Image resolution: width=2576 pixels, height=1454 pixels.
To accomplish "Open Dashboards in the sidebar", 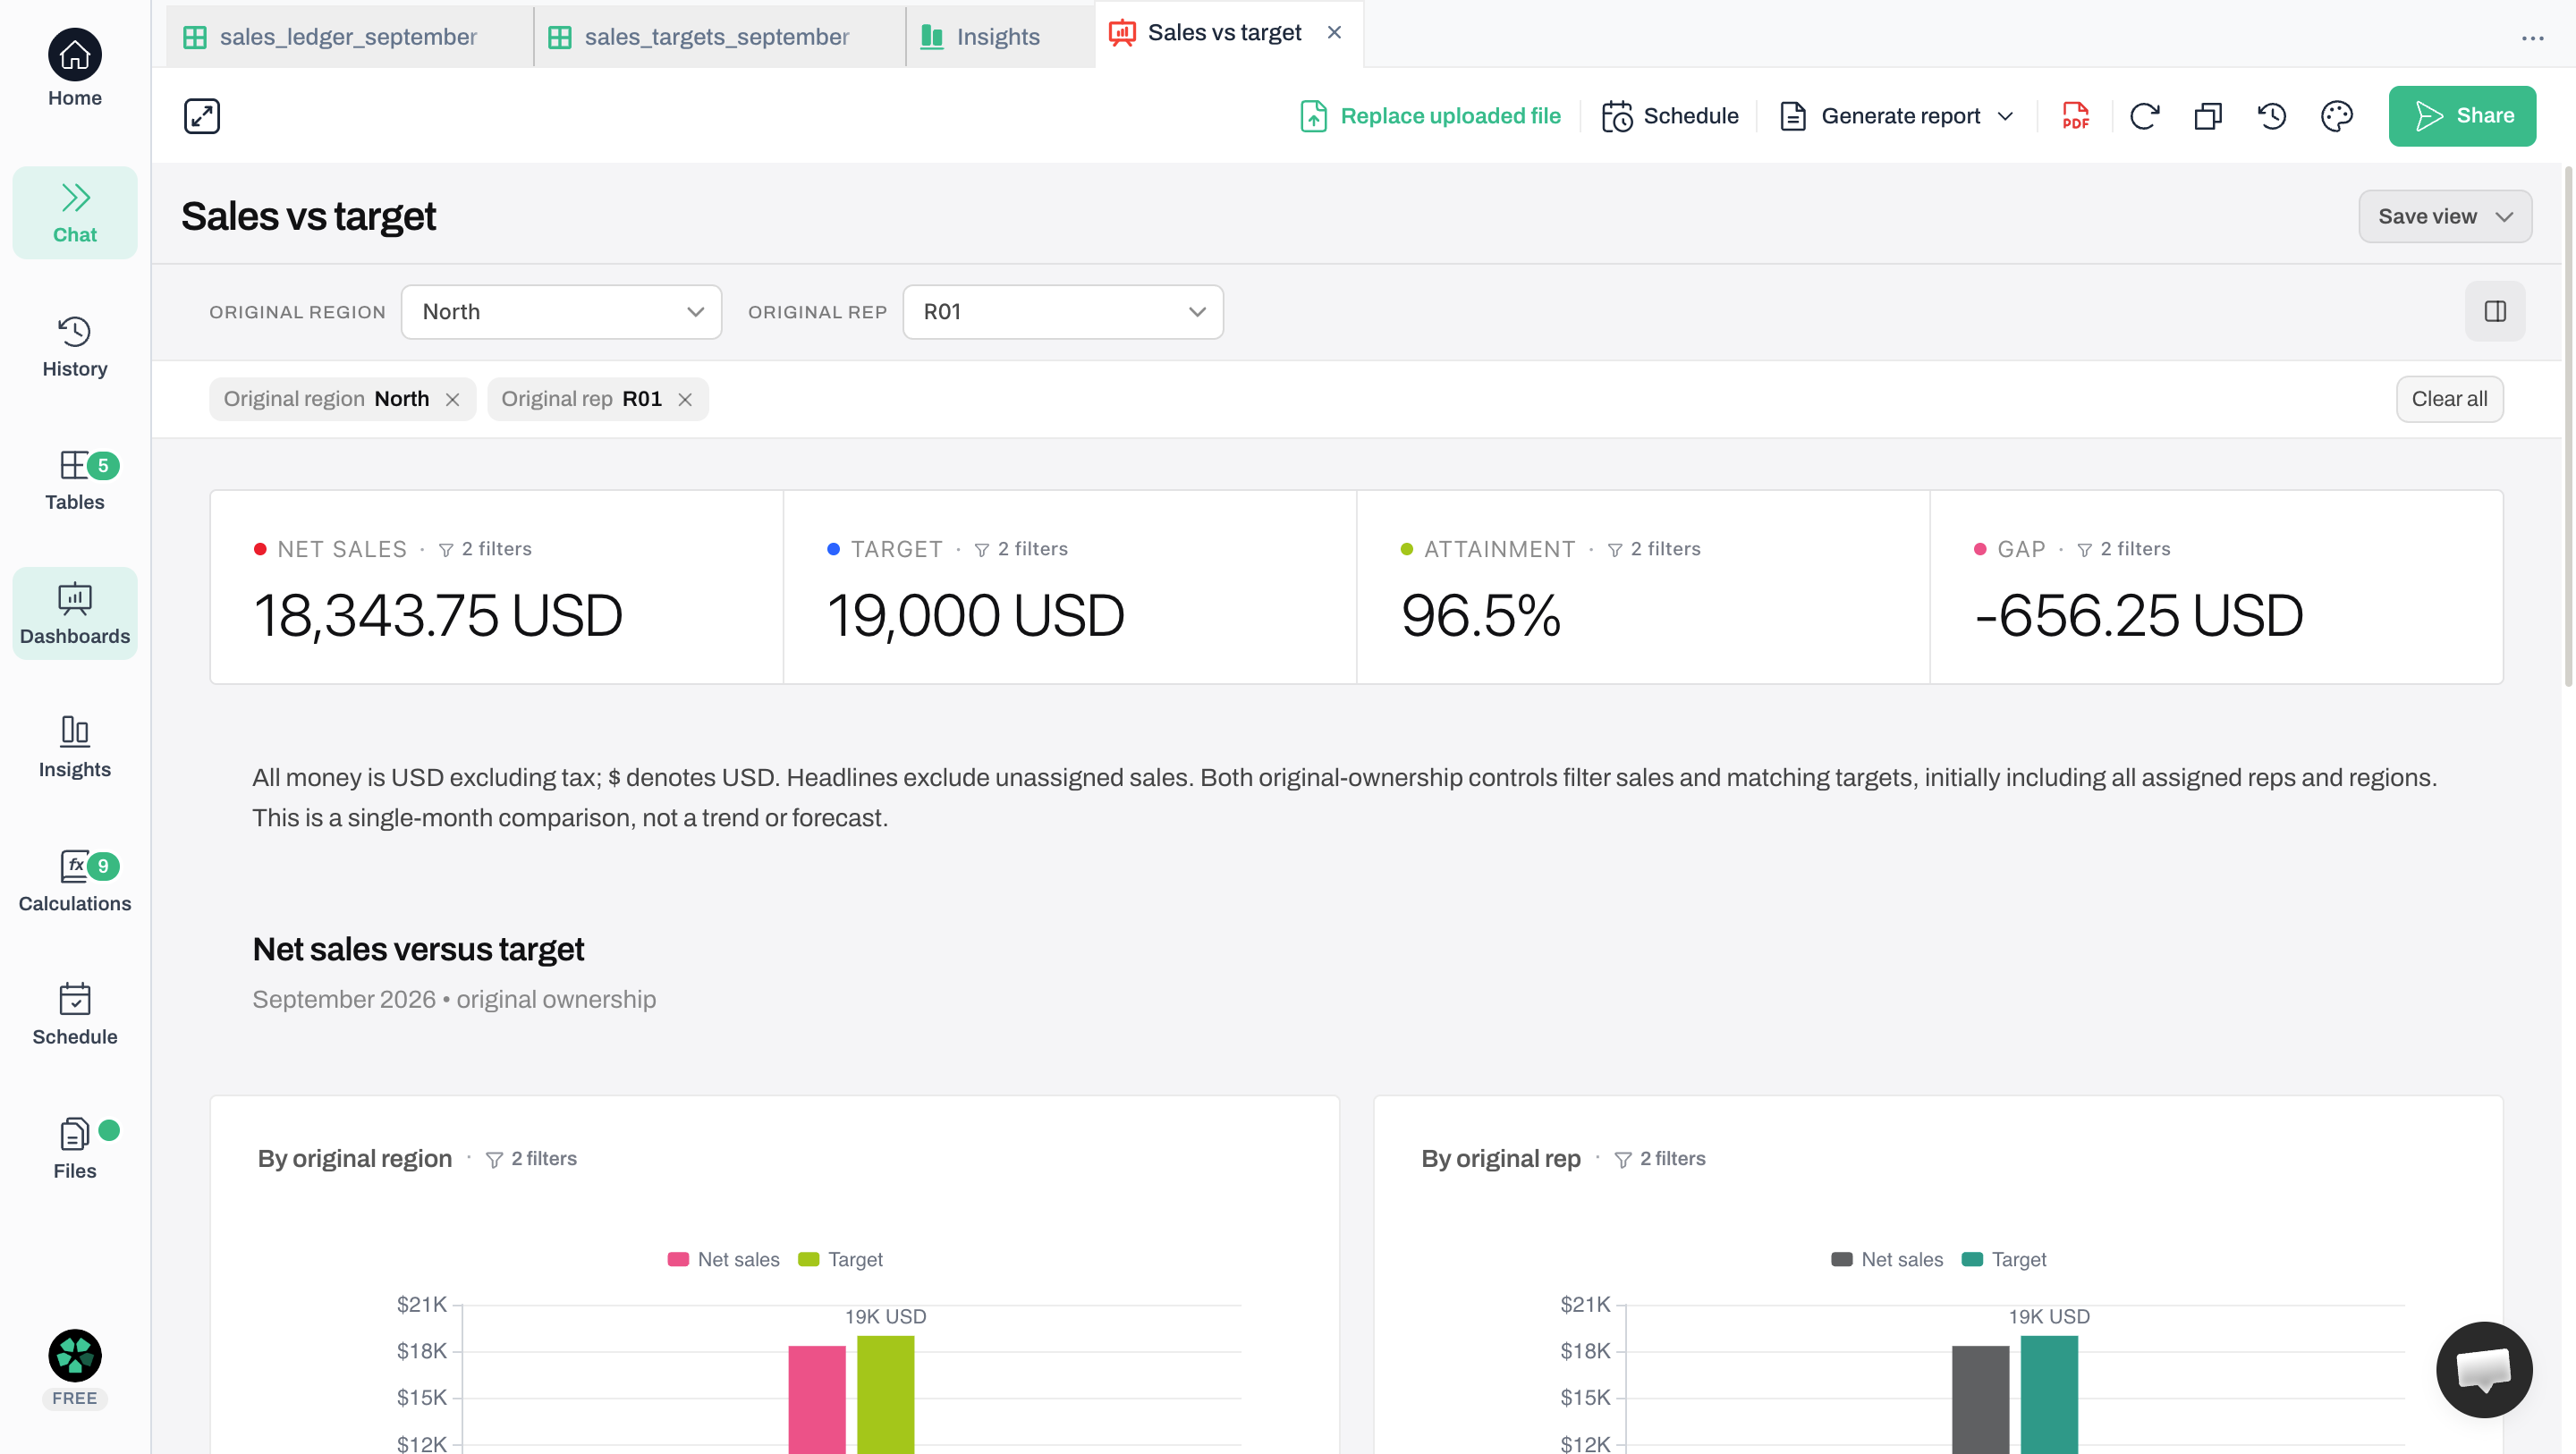I will click(x=75, y=613).
